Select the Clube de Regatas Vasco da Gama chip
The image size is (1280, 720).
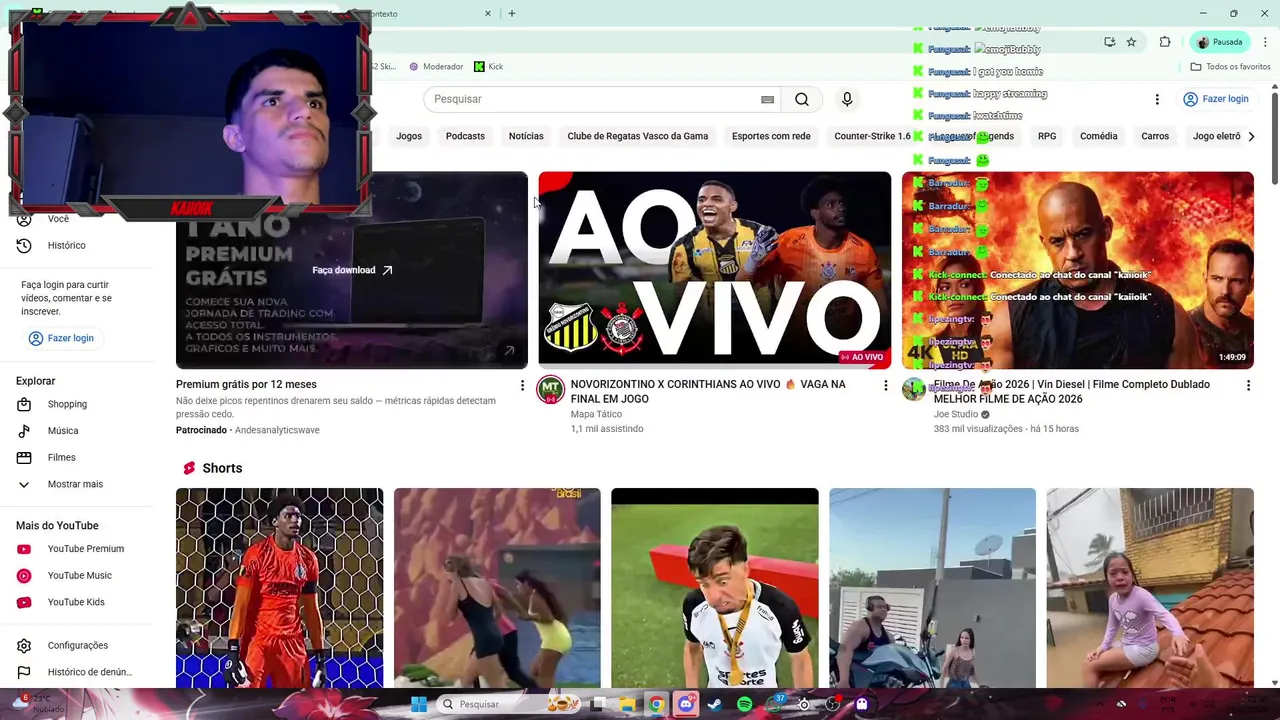pos(638,136)
